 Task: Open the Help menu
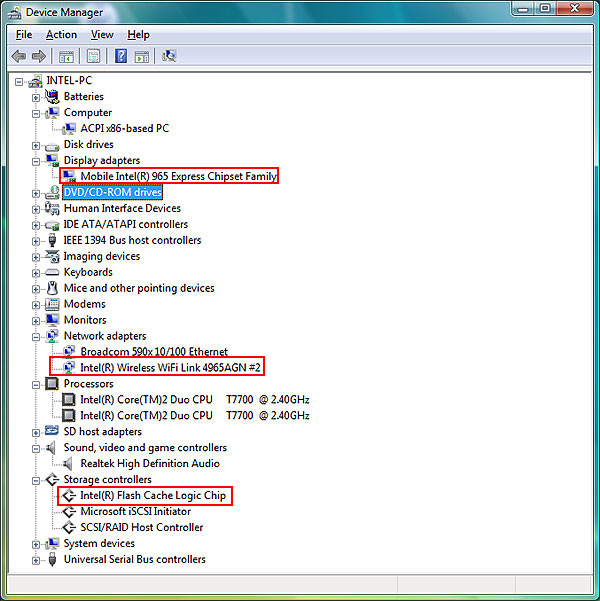138,34
